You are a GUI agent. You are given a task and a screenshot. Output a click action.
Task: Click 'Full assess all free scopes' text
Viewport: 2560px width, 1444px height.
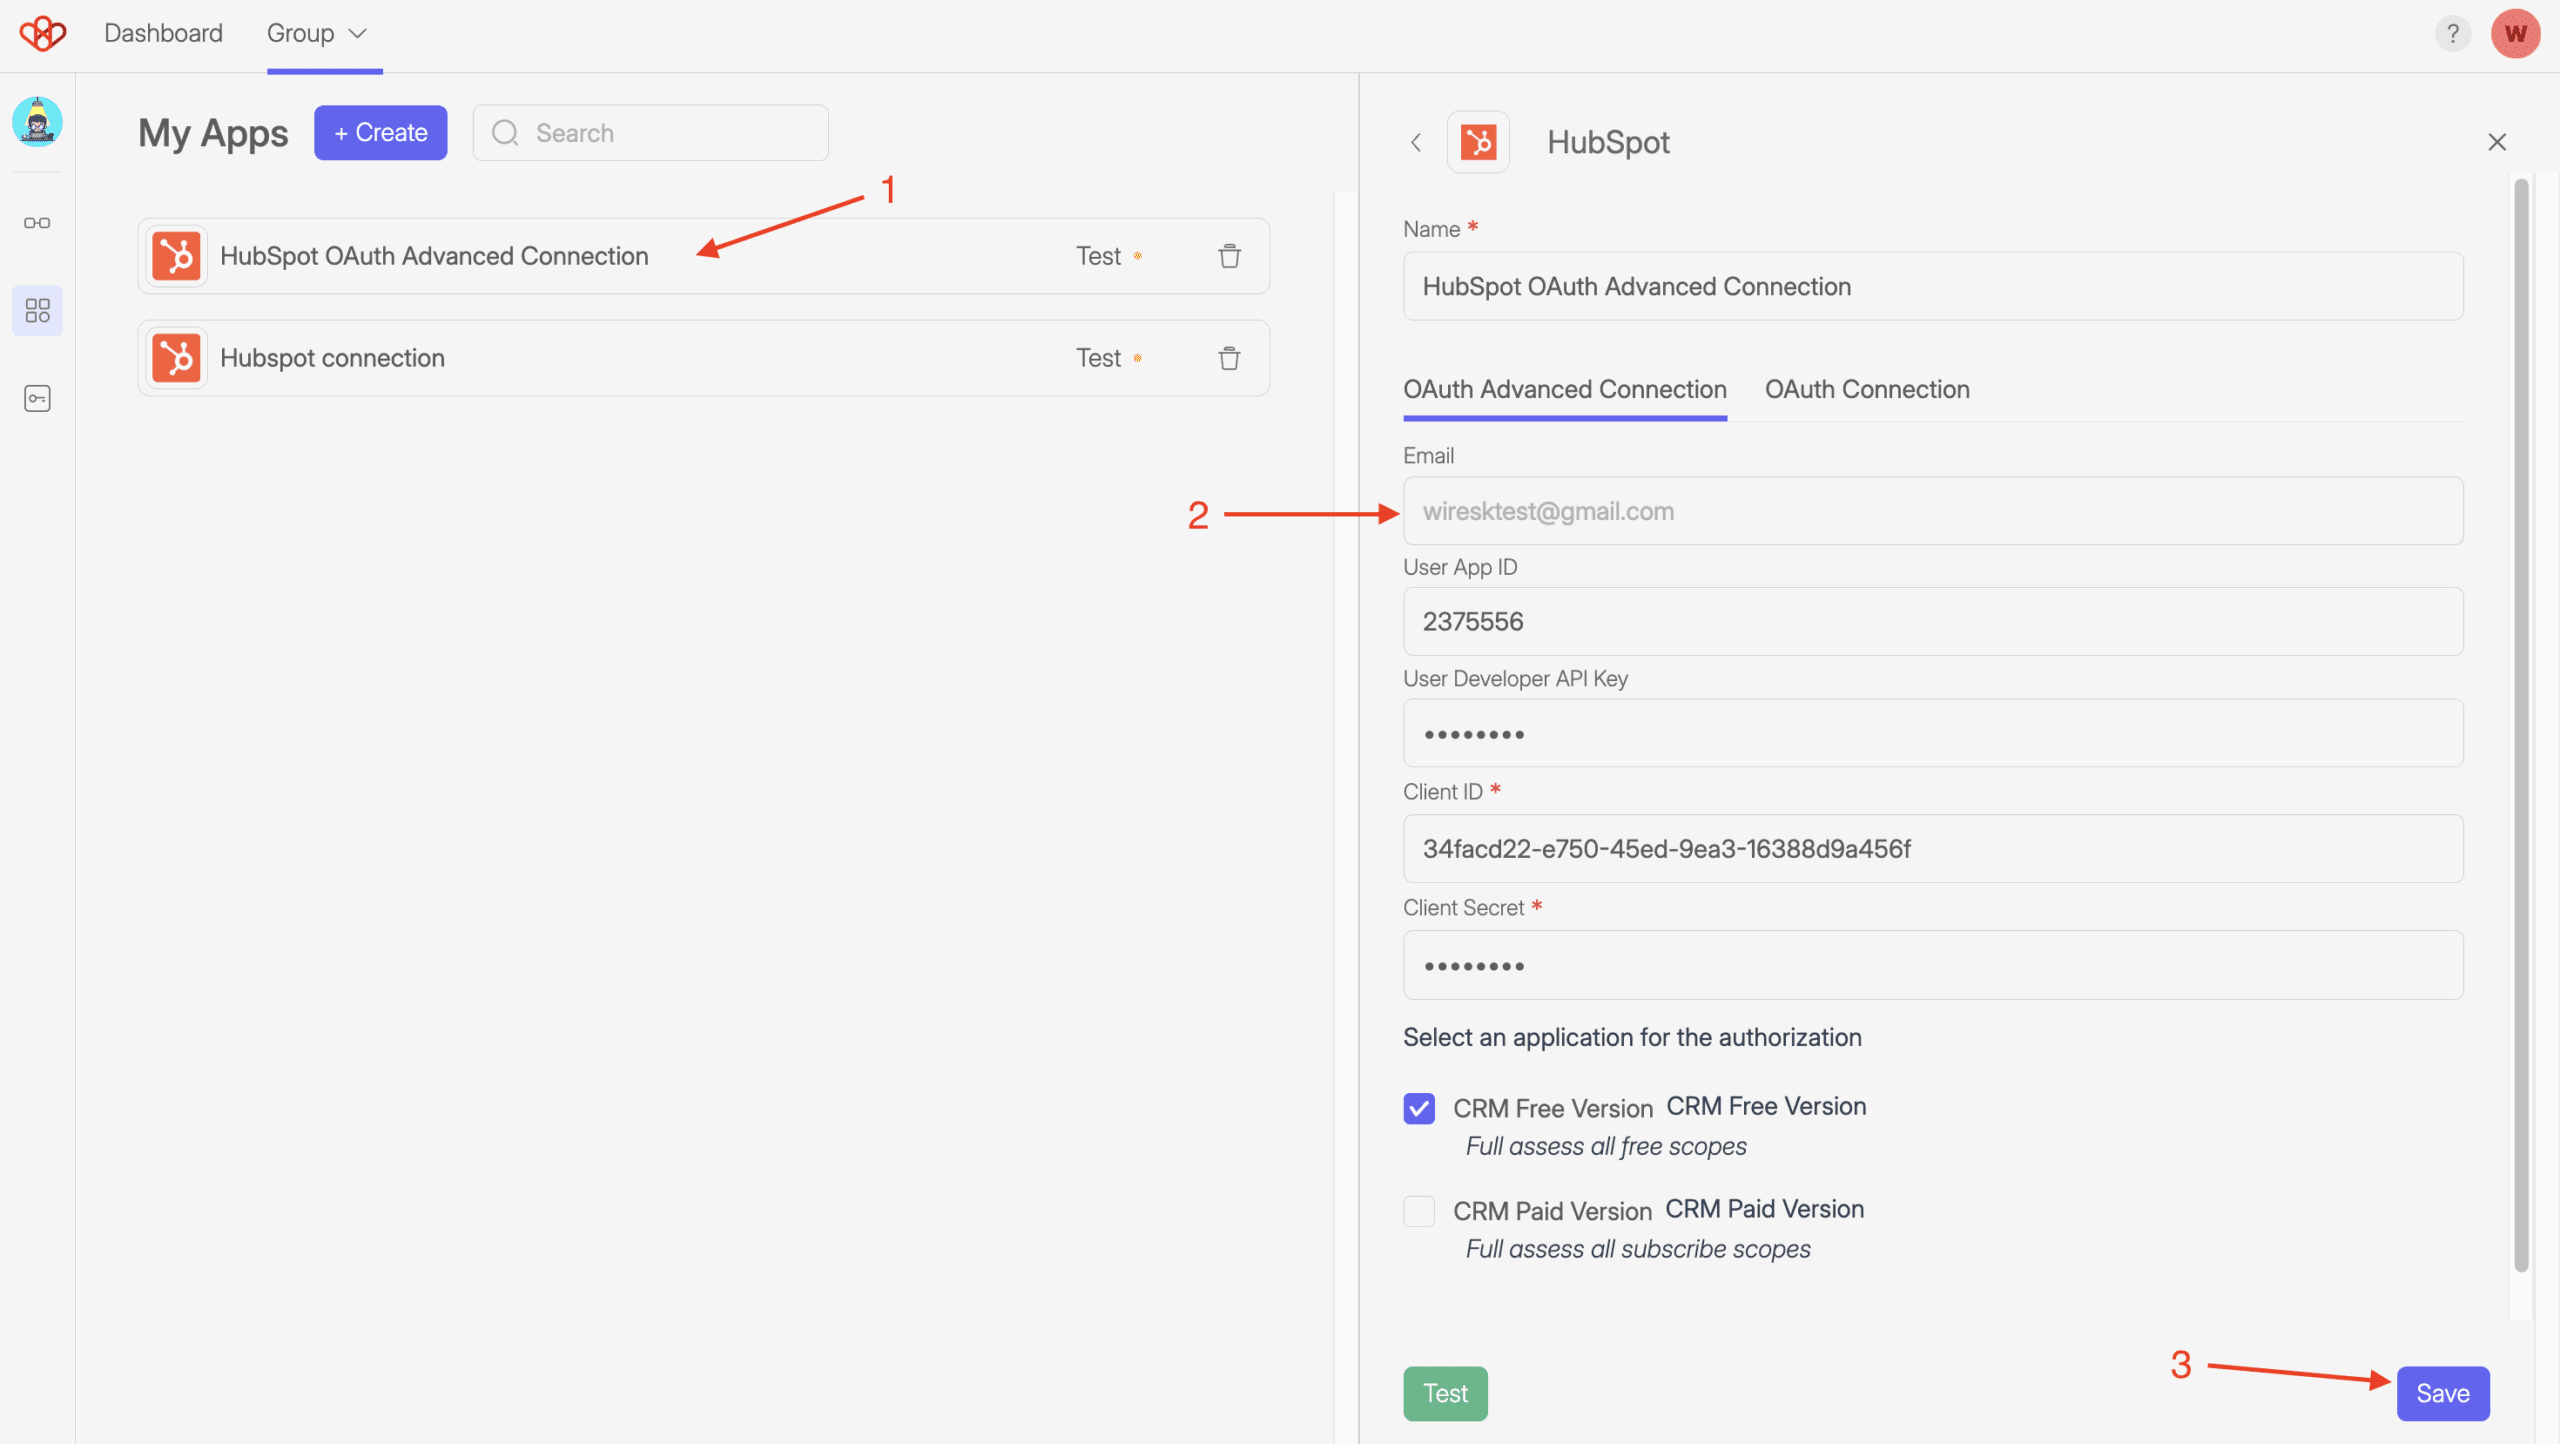coord(1606,1146)
